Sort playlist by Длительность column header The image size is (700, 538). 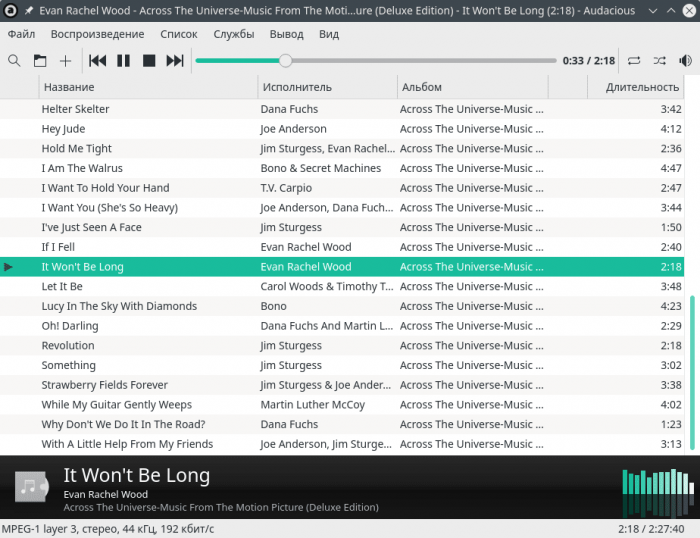tap(642, 87)
